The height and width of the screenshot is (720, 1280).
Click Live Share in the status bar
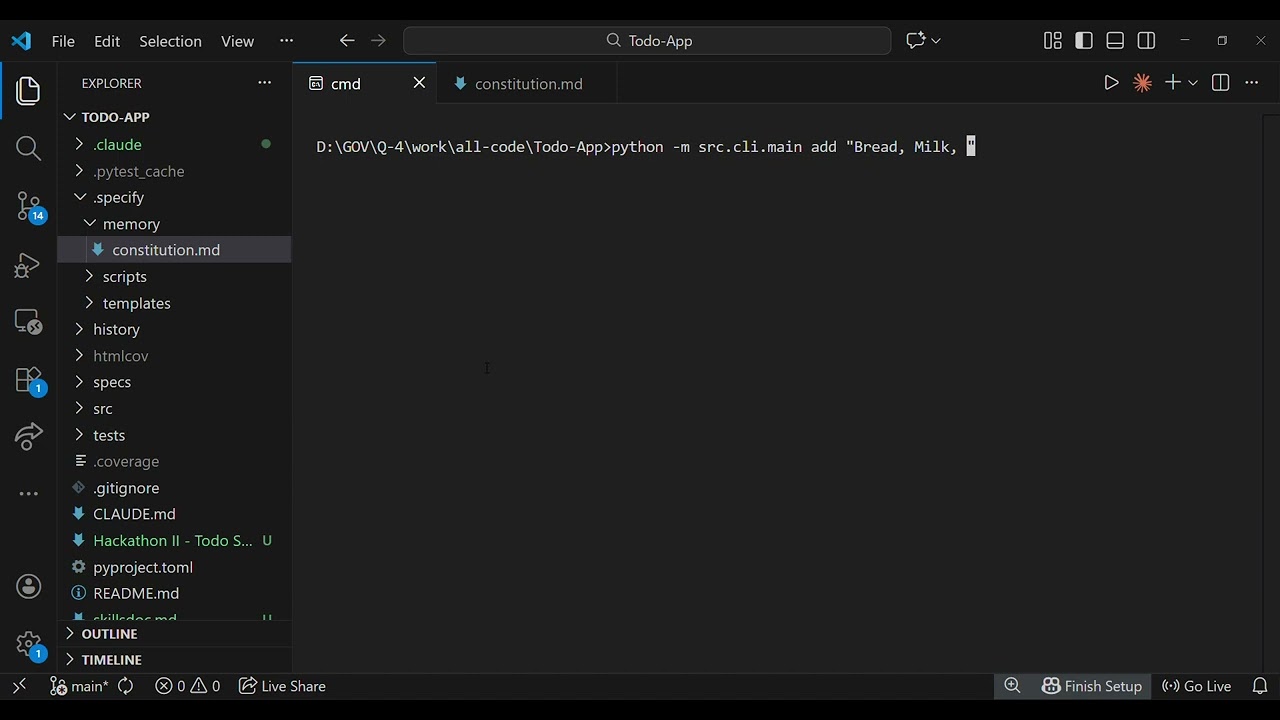[x=282, y=686]
